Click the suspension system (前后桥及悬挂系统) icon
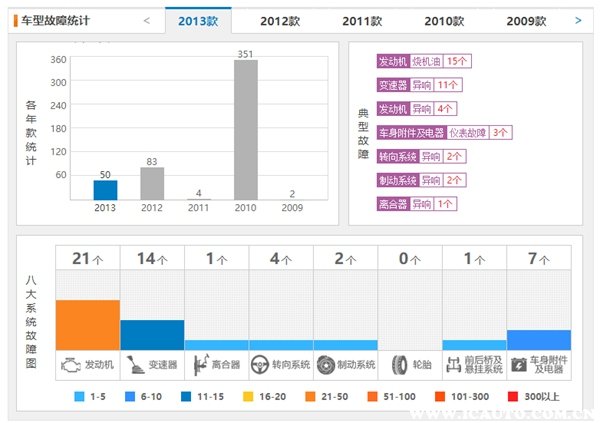The width and height of the screenshot is (600, 423). coord(455,364)
